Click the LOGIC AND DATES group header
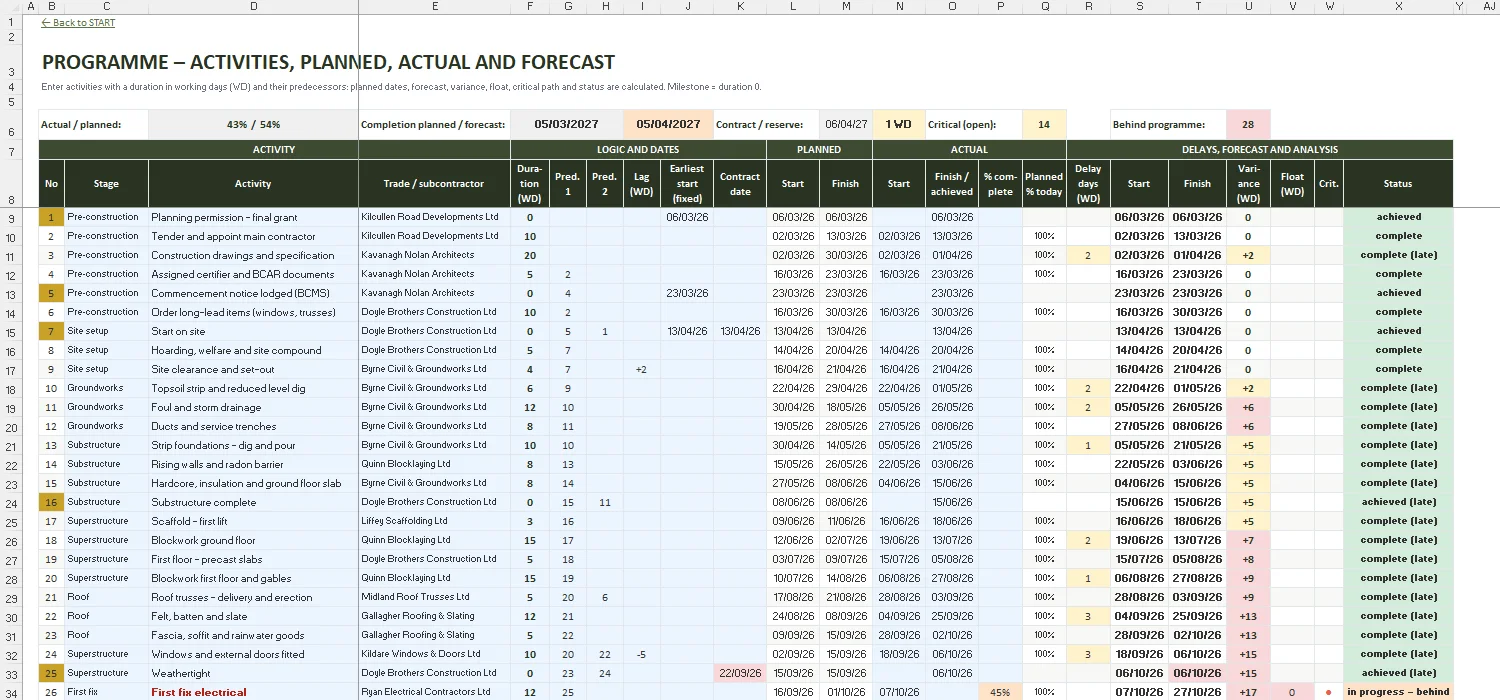Viewport: 1500px width, 700px height. [638, 150]
